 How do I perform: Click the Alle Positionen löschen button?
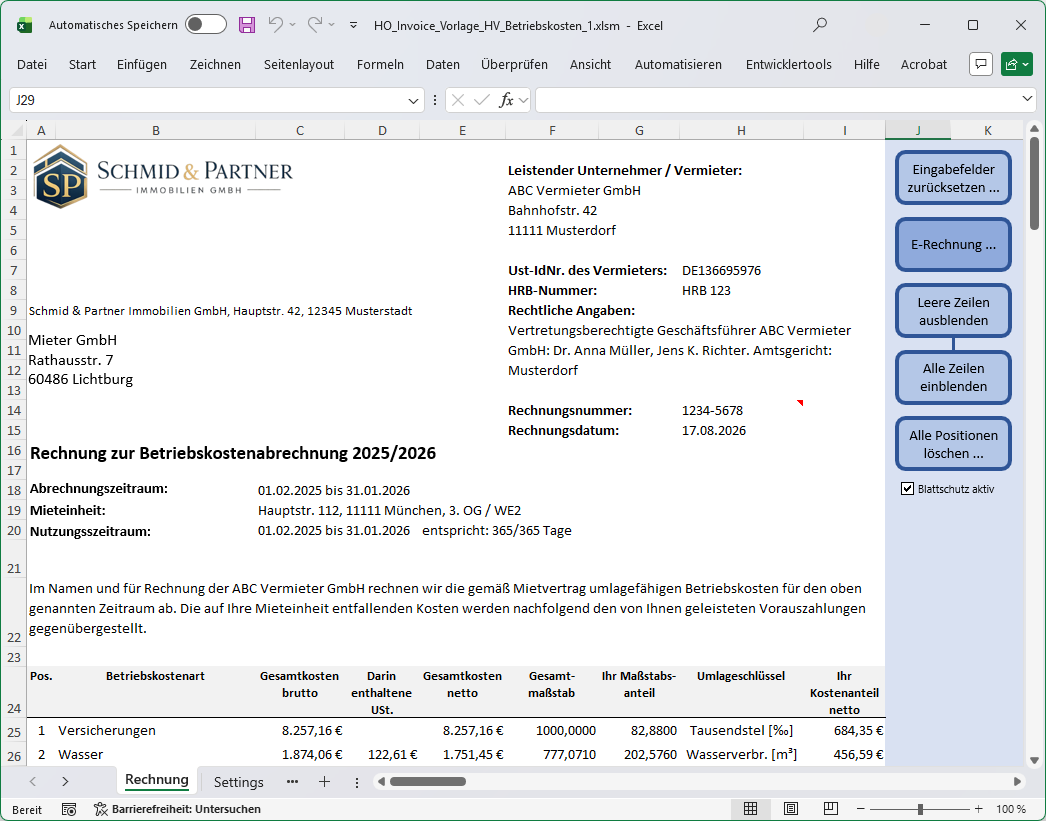tap(953, 444)
